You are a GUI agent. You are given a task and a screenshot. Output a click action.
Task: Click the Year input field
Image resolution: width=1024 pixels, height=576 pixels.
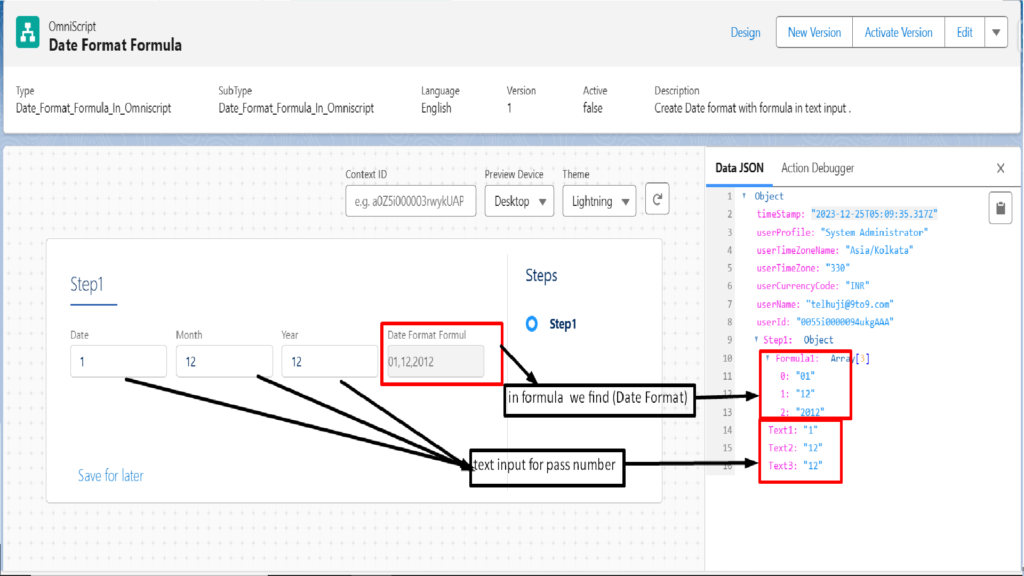[330, 361]
